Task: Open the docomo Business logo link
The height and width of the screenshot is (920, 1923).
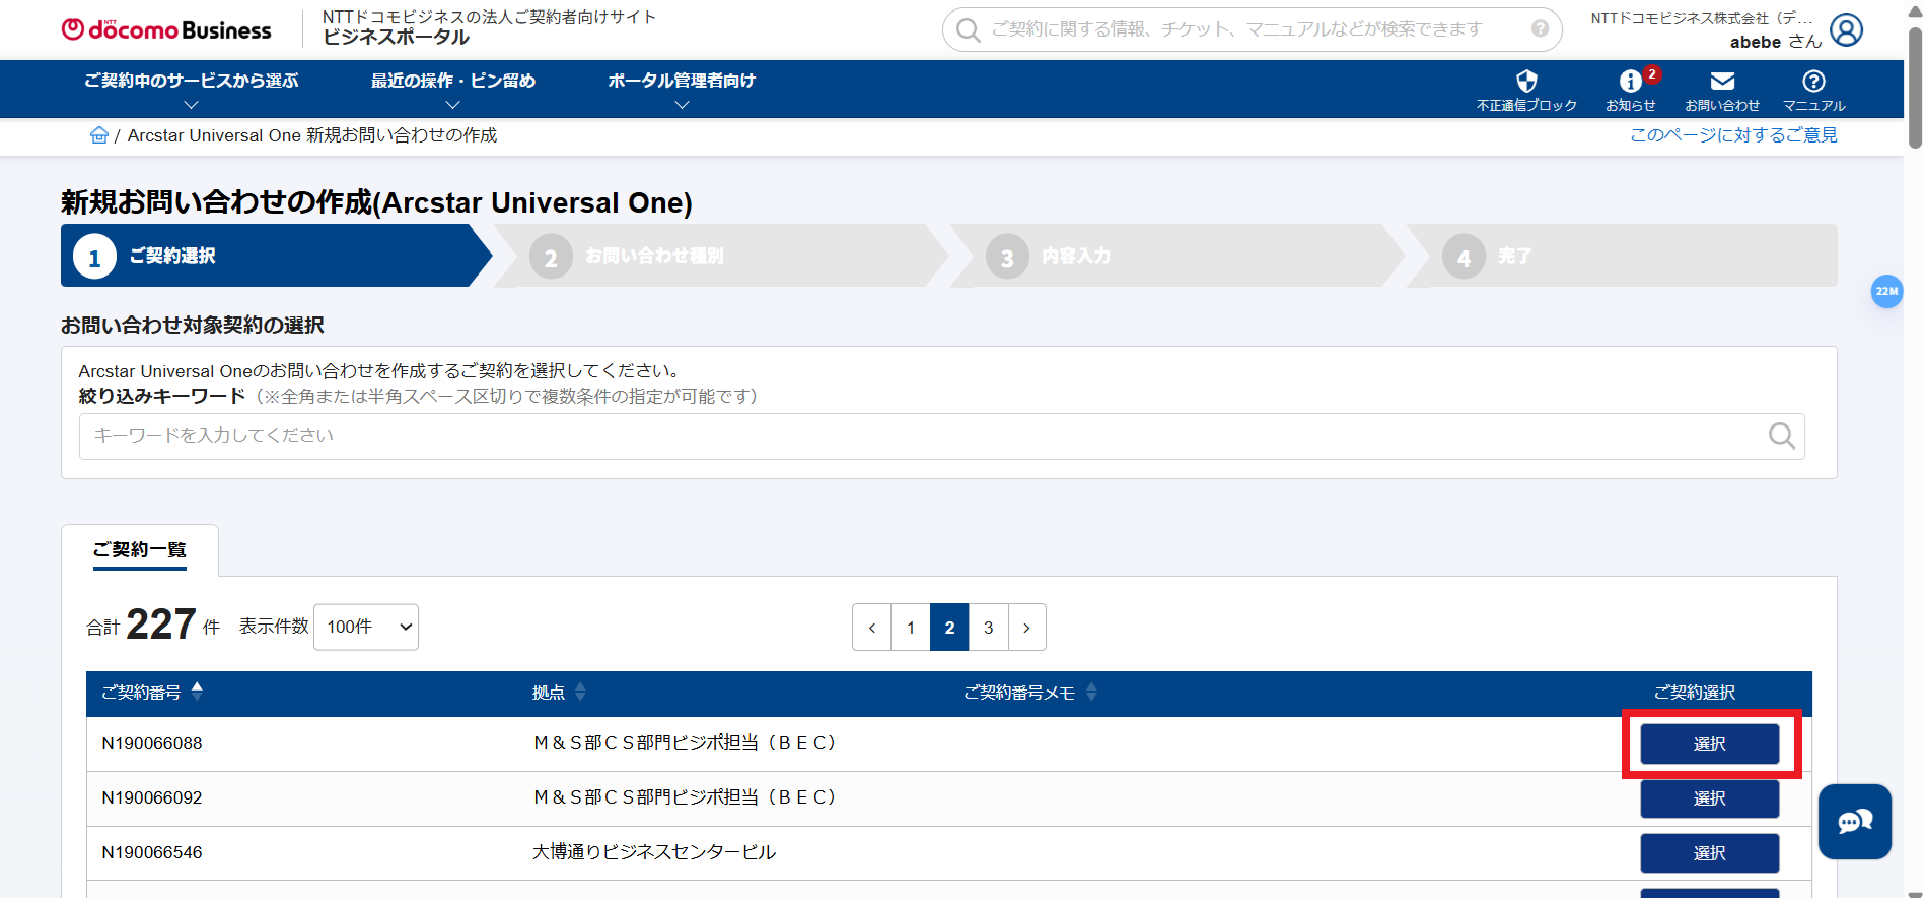Action: tap(166, 30)
